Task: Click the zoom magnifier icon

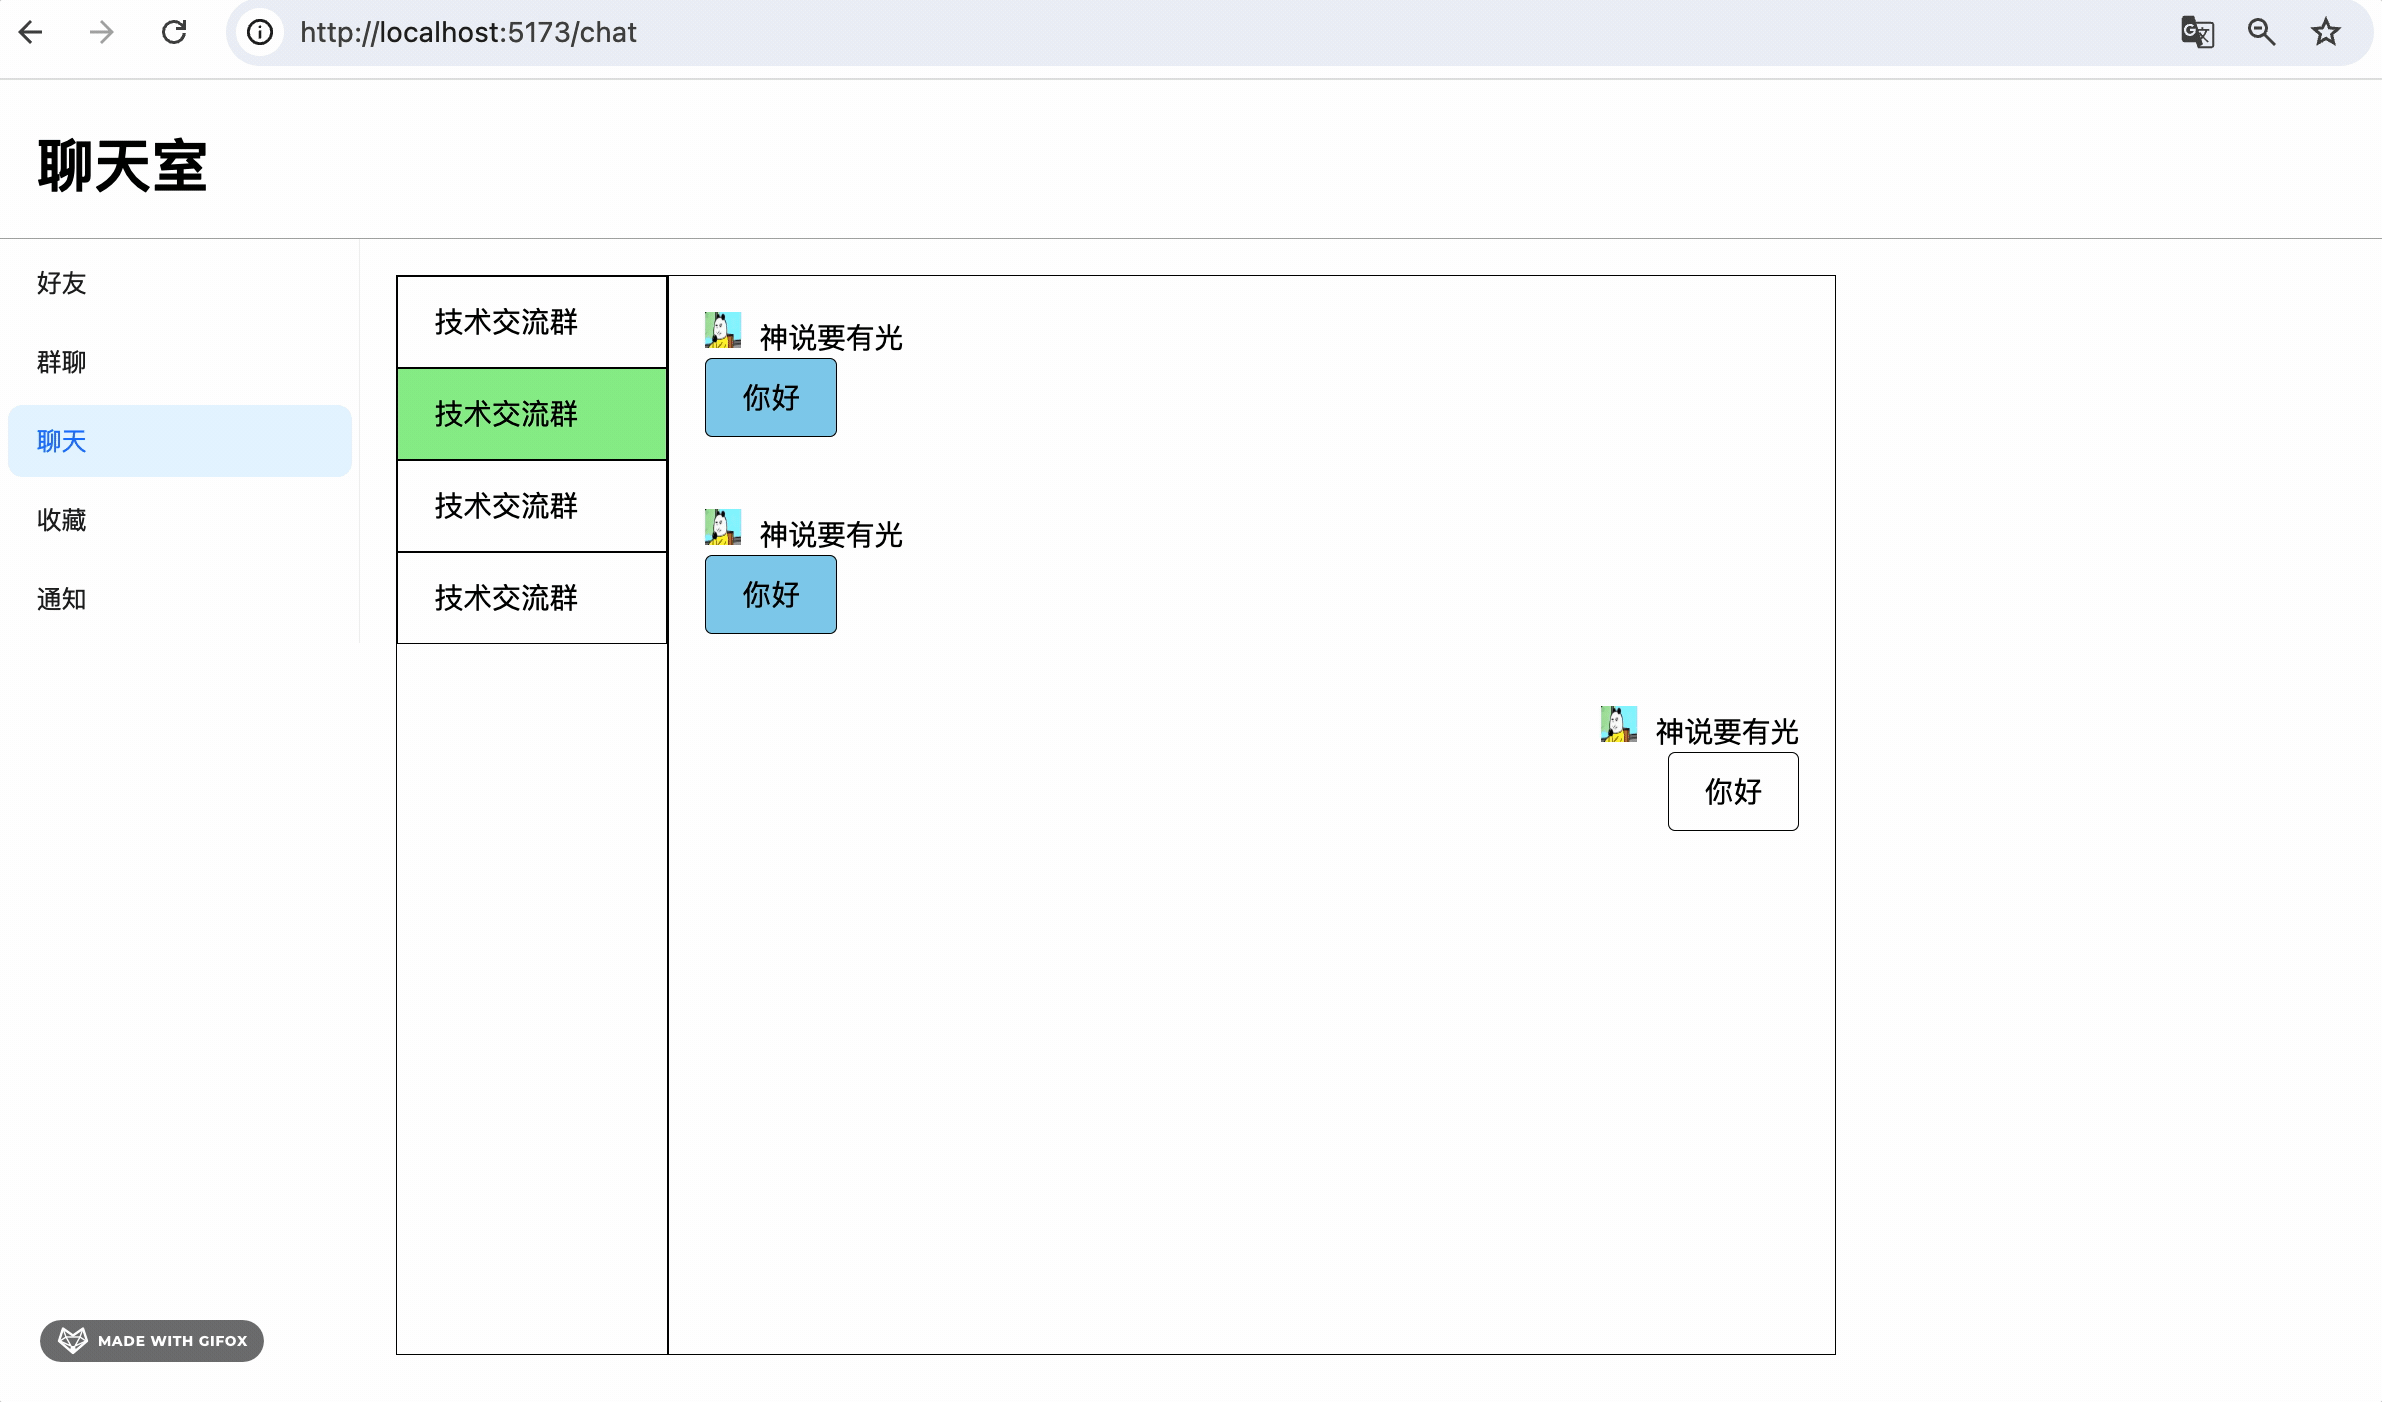Action: click(2261, 32)
